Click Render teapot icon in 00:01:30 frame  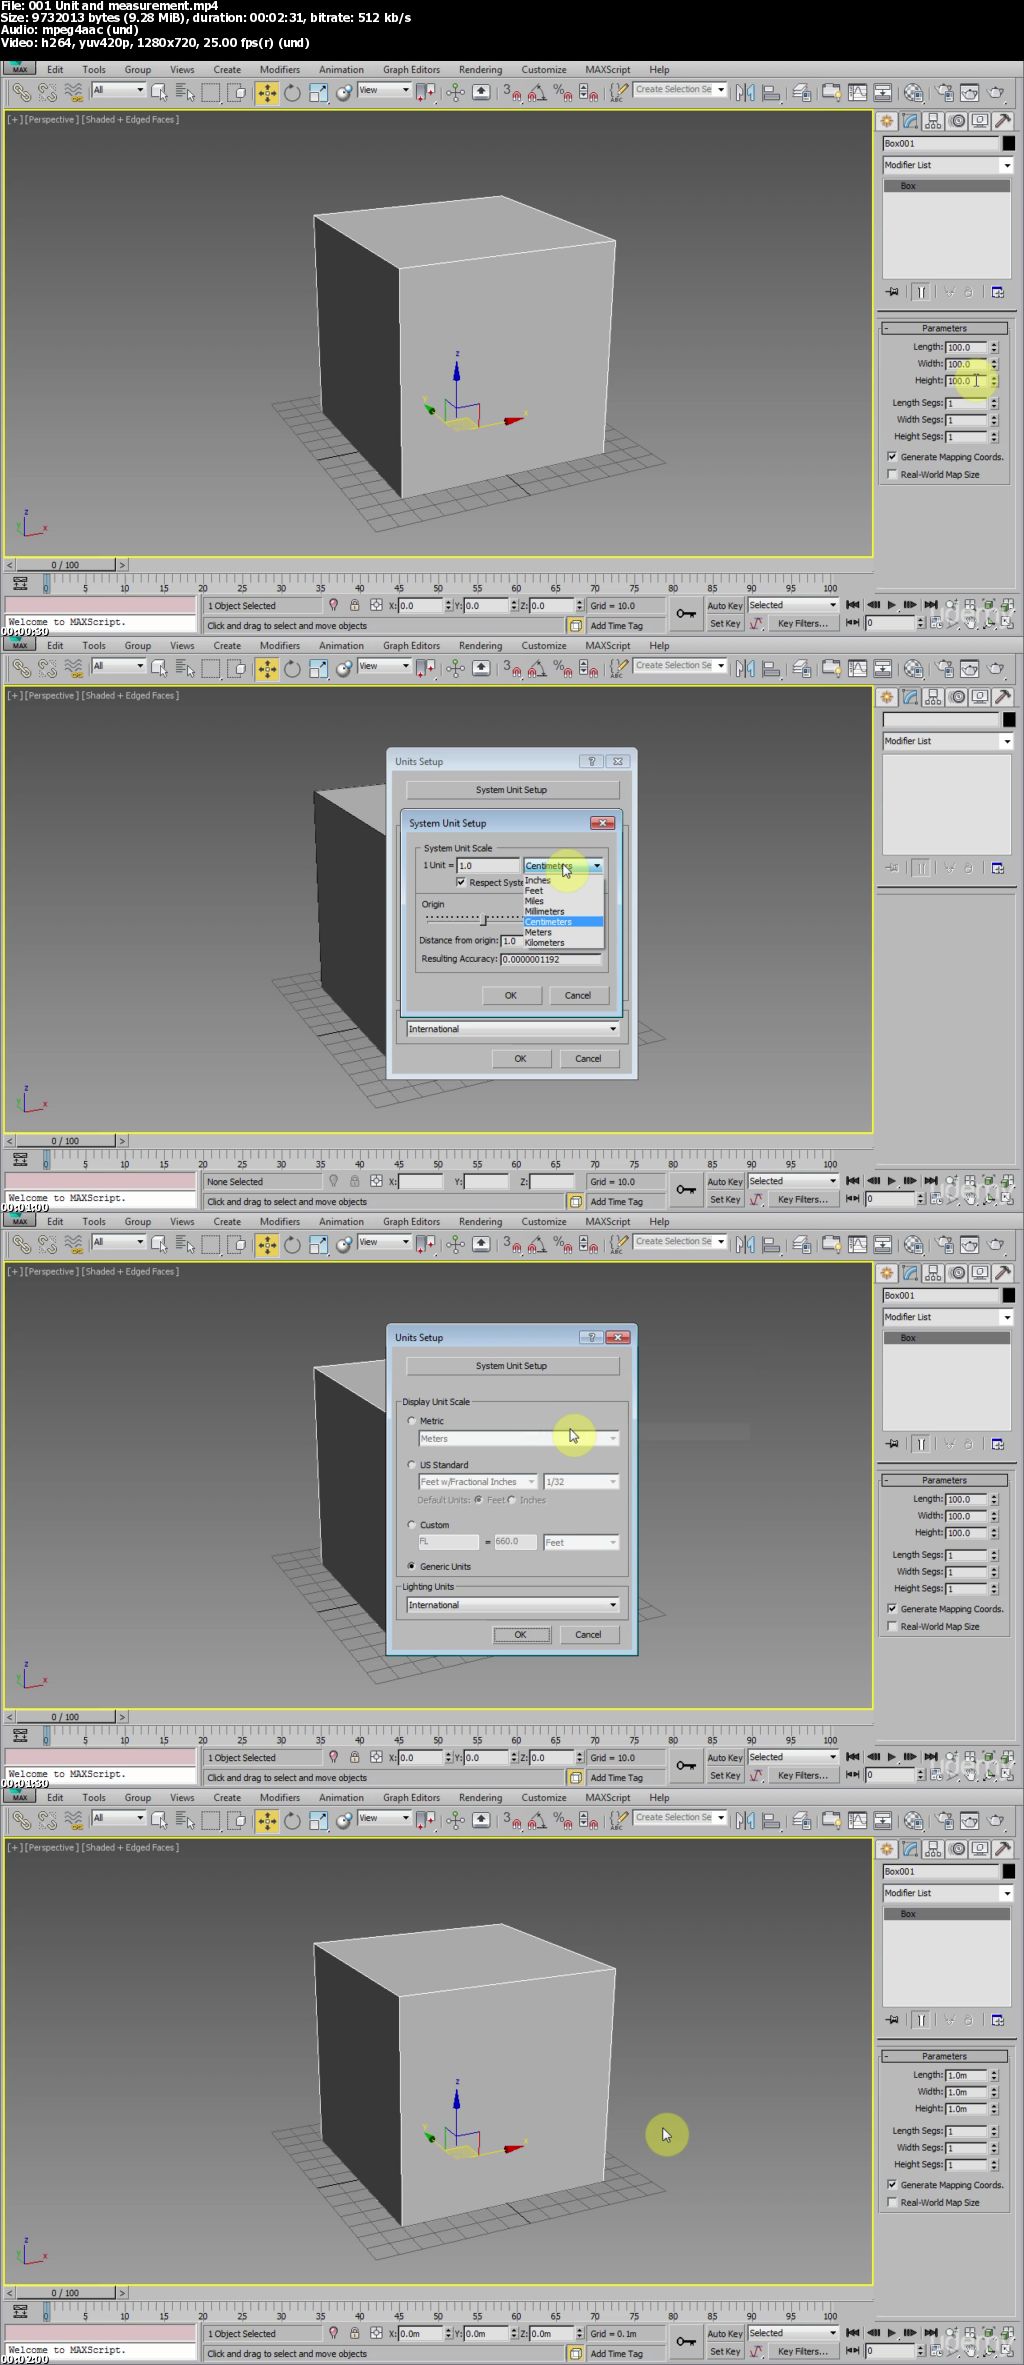click(996, 1245)
